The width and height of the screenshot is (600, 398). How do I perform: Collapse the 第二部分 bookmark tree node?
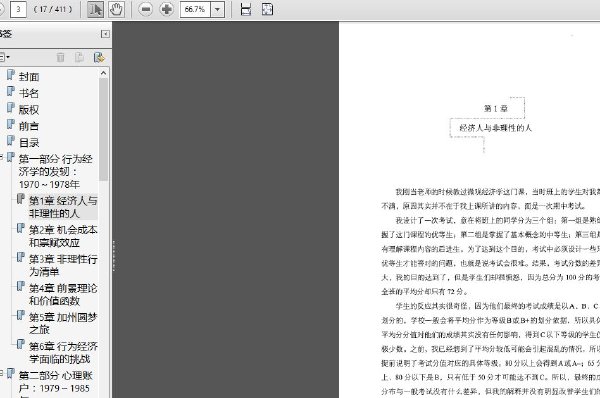[1, 372]
